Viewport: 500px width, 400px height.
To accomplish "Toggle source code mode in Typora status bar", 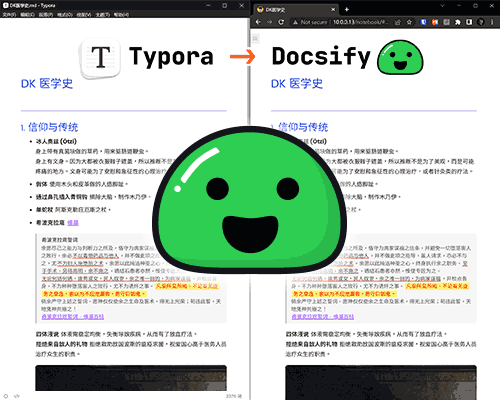I will (17, 396).
